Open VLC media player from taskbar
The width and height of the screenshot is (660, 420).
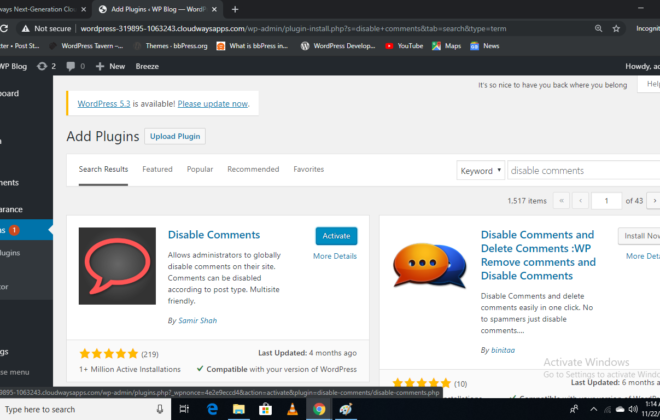tap(292, 409)
